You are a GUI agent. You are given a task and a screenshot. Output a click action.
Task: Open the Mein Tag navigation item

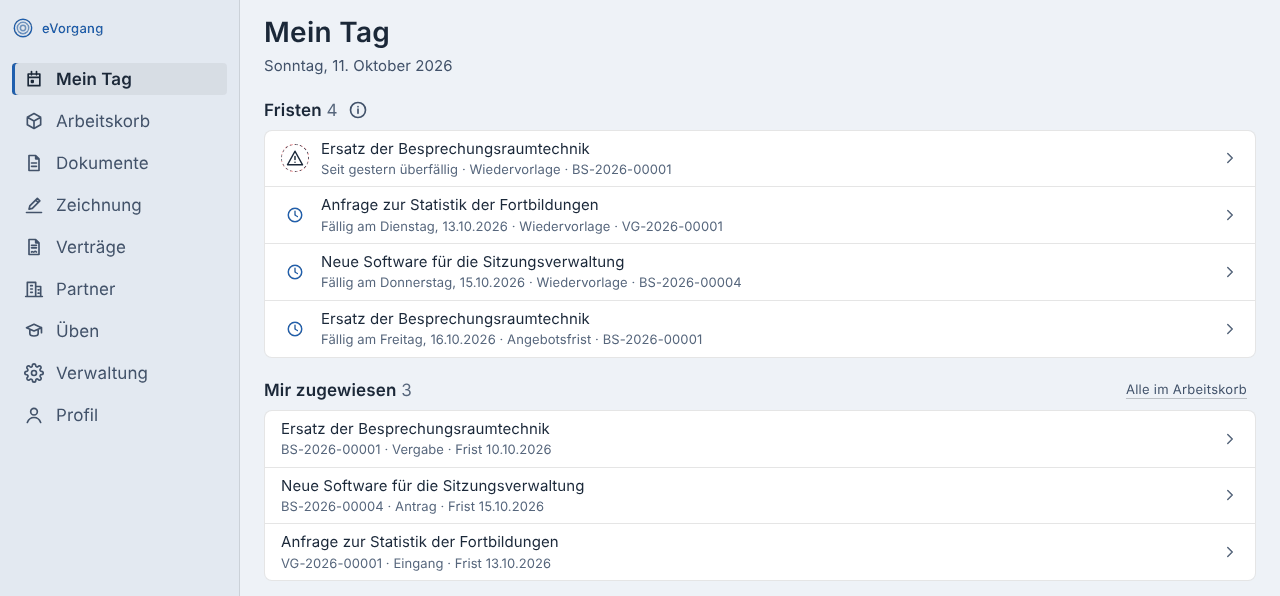coord(120,79)
